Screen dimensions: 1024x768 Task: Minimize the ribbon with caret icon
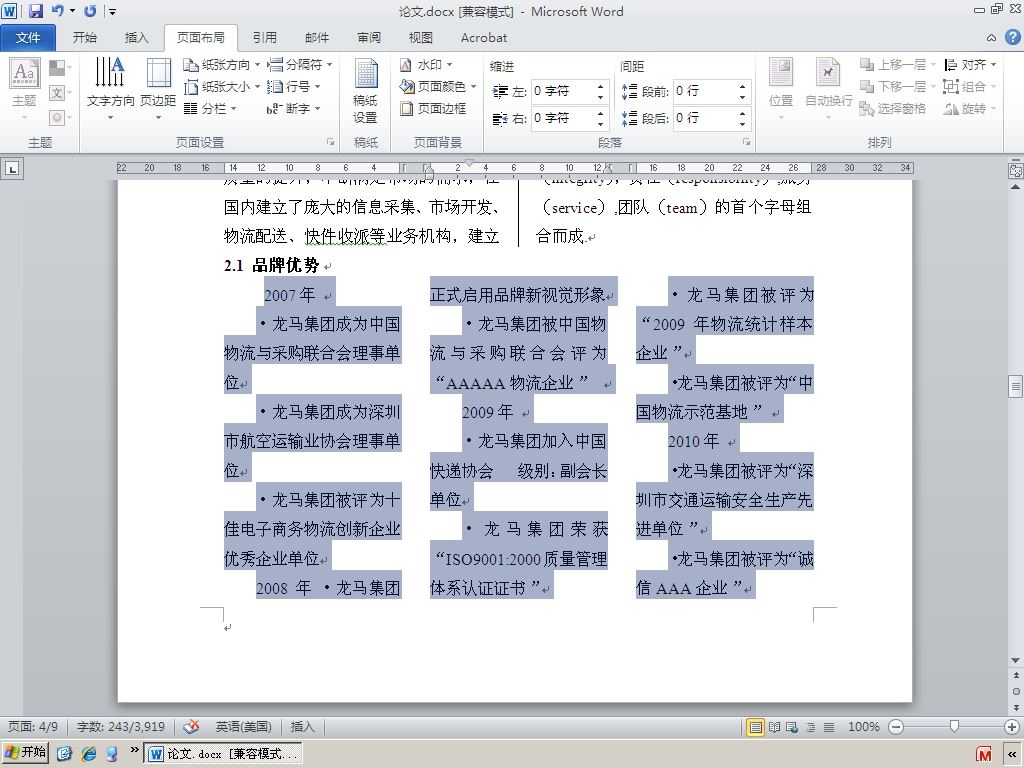(991, 38)
